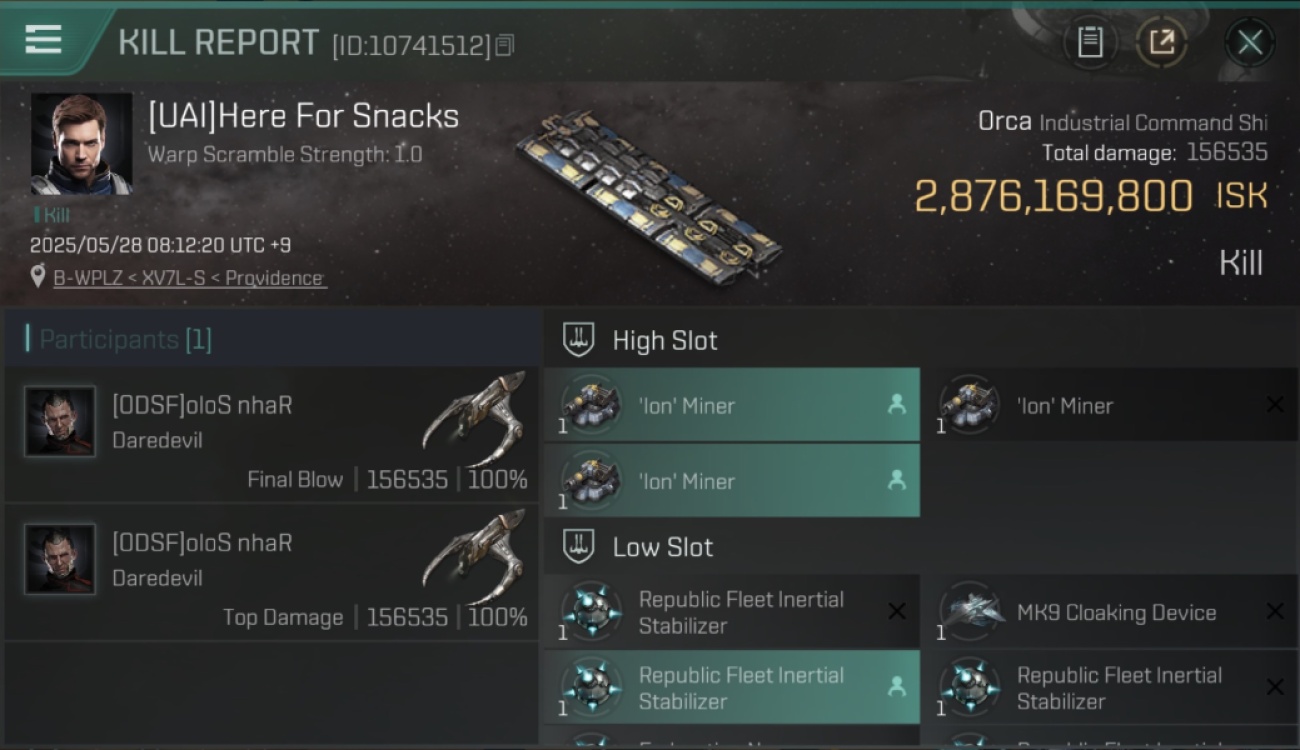The height and width of the screenshot is (750, 1300).
Task: Share the kill report externally
Action: [x=1161, y=42]
